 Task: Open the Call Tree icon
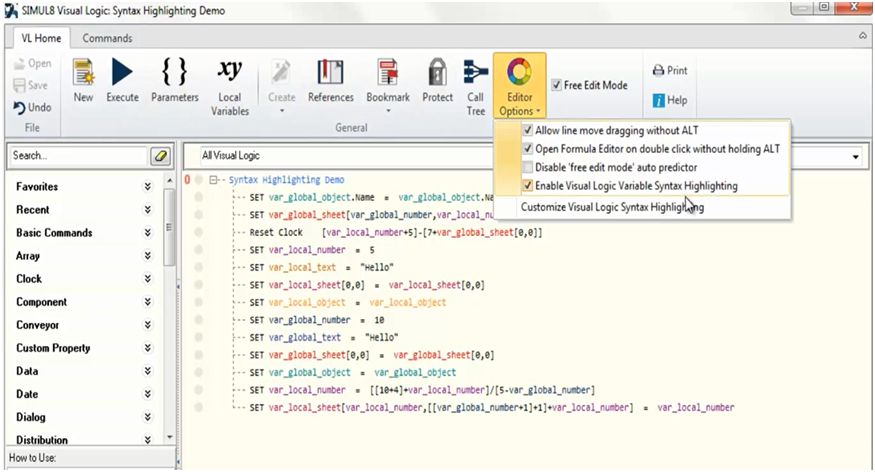475,72
